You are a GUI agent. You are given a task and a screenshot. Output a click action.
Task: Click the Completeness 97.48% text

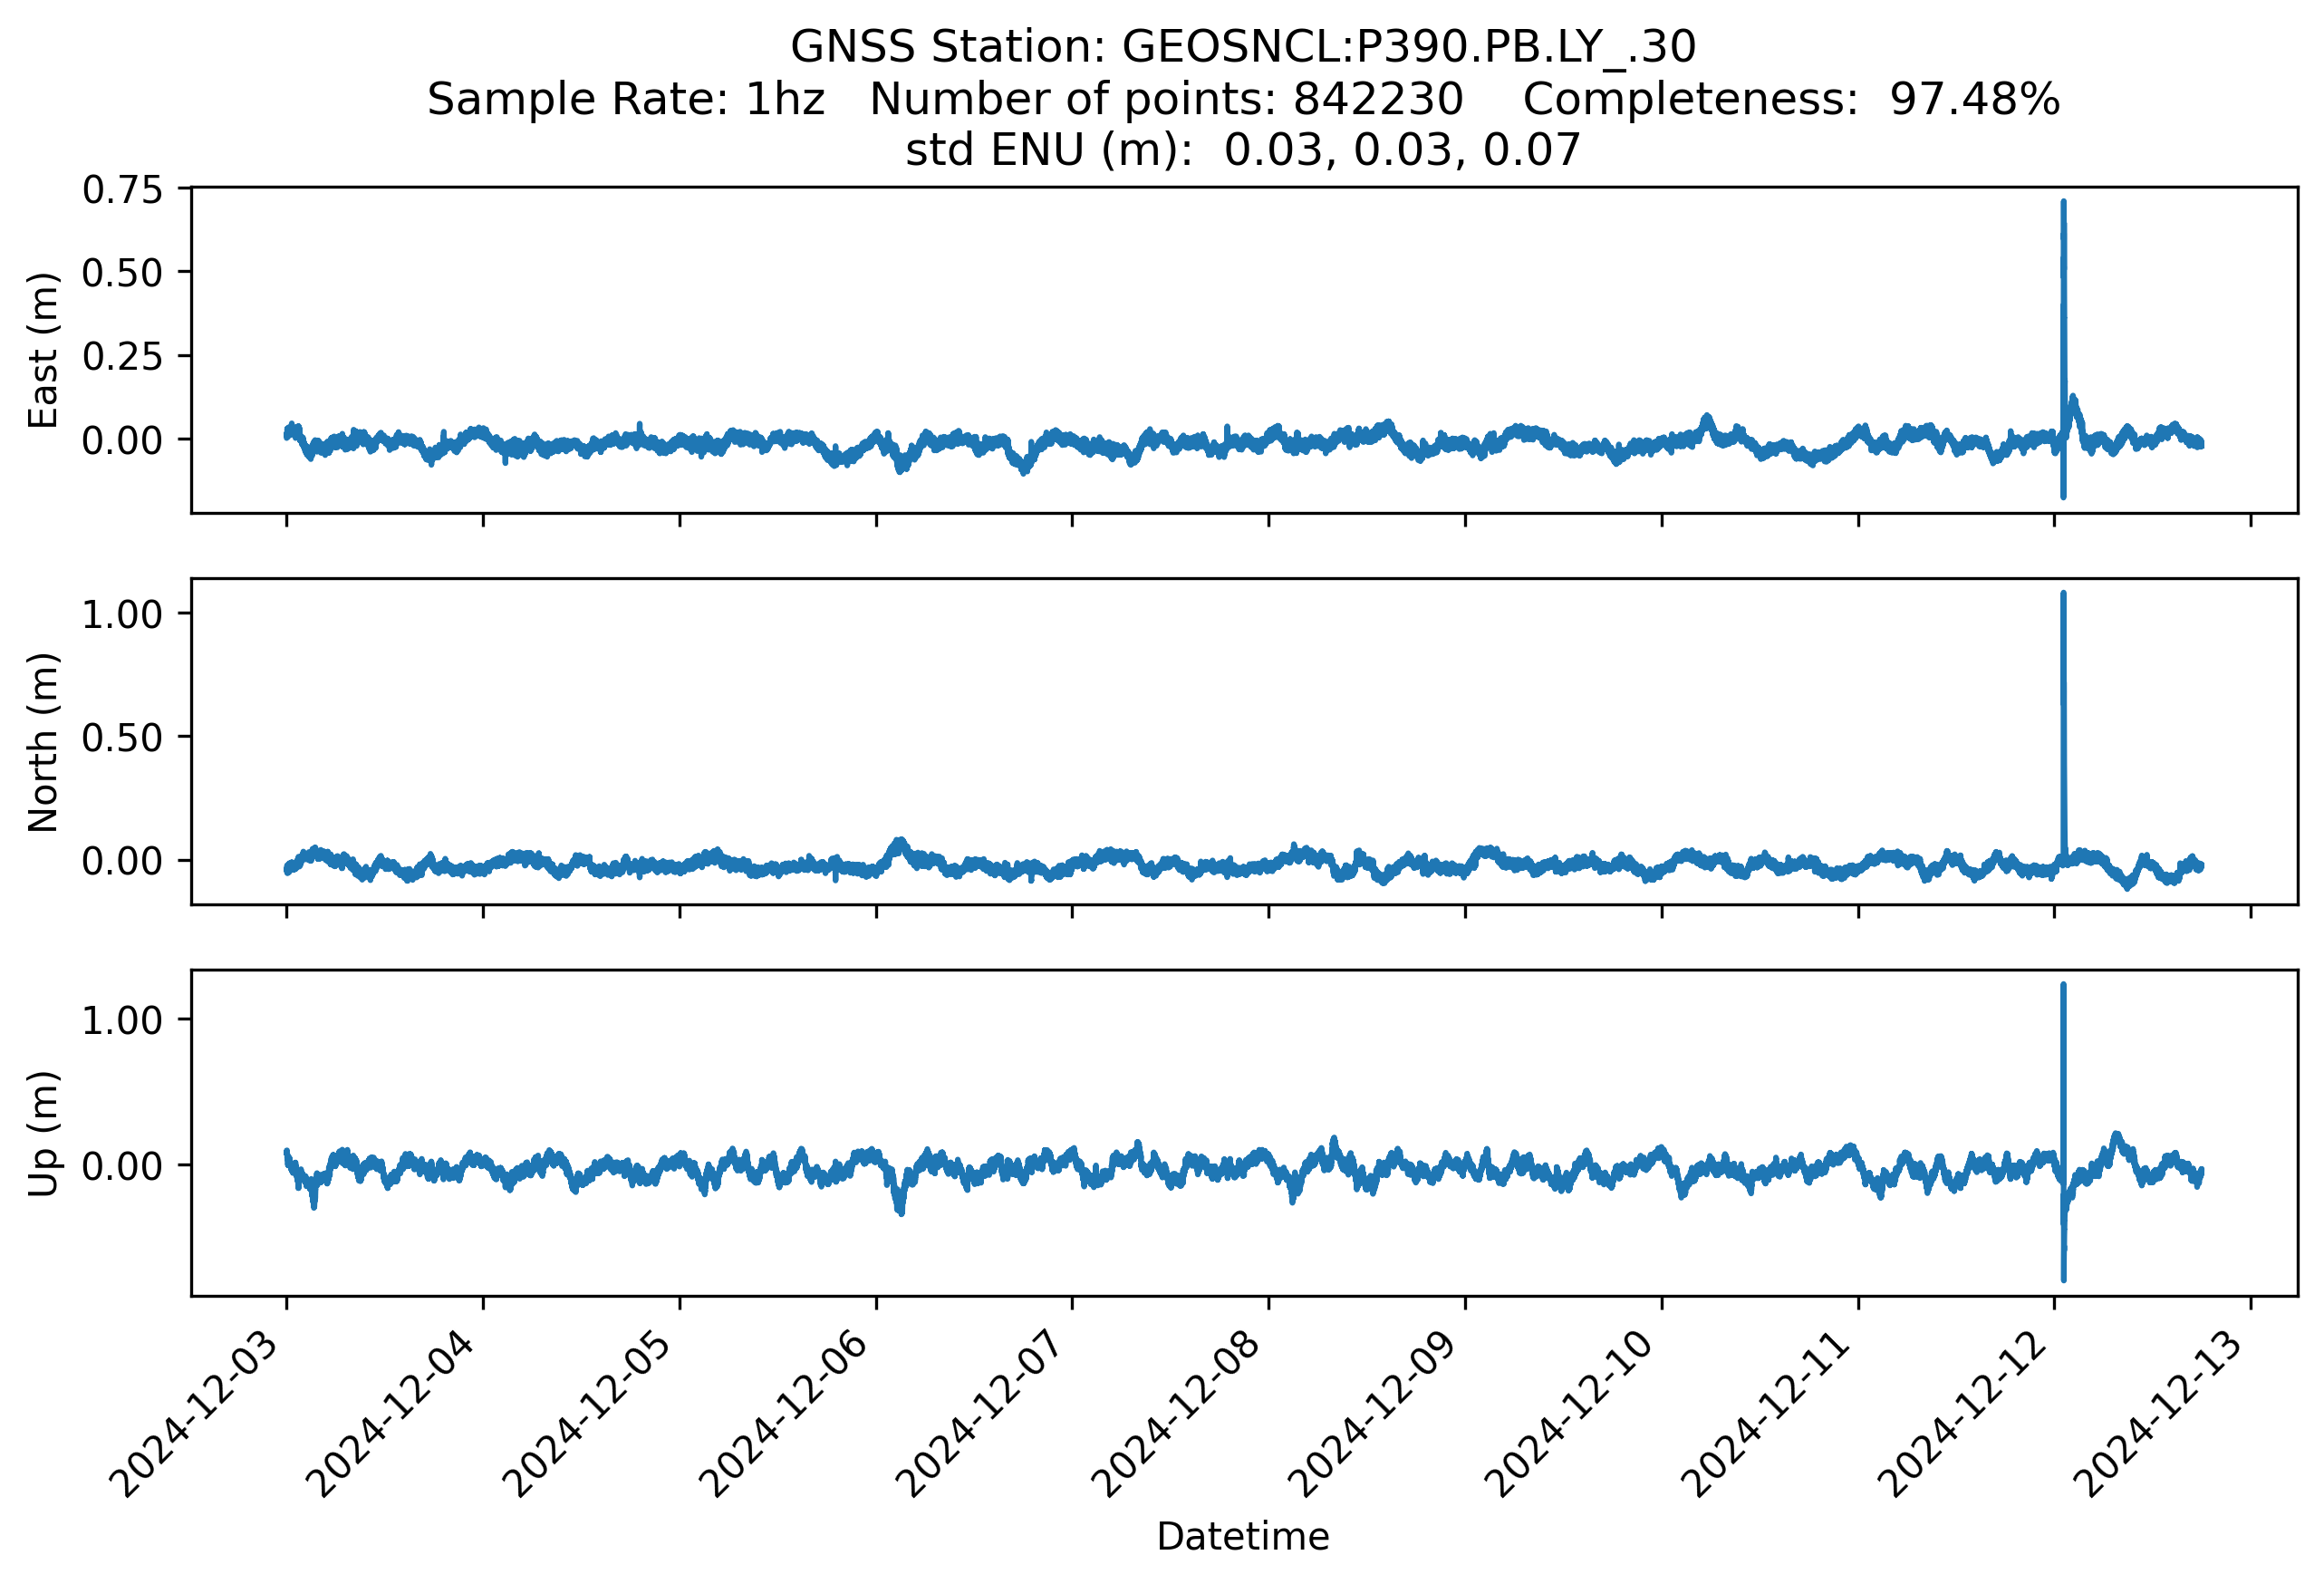pos(1790,99)
